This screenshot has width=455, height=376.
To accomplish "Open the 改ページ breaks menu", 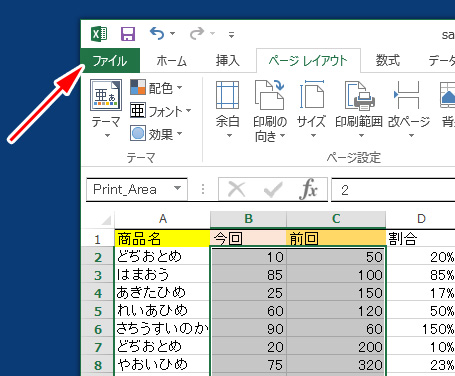I will coord(409,110).
